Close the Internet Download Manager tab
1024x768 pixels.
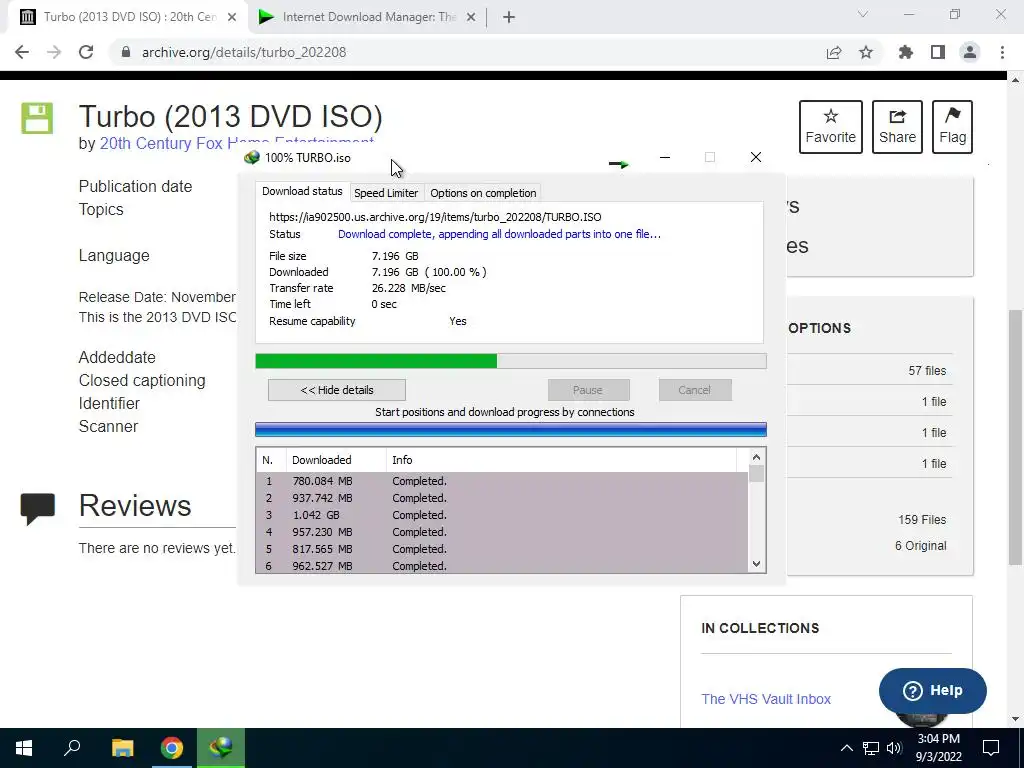(x=471, y=17)
